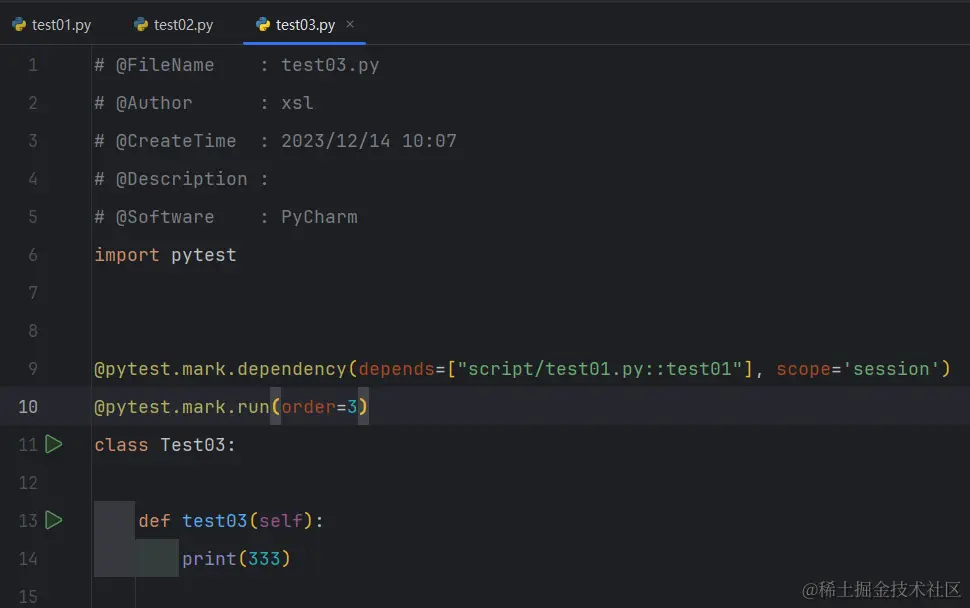Viewport: 970px width, 608px height.
Task: Select the test03.py tab label
Action: [305, 25]
